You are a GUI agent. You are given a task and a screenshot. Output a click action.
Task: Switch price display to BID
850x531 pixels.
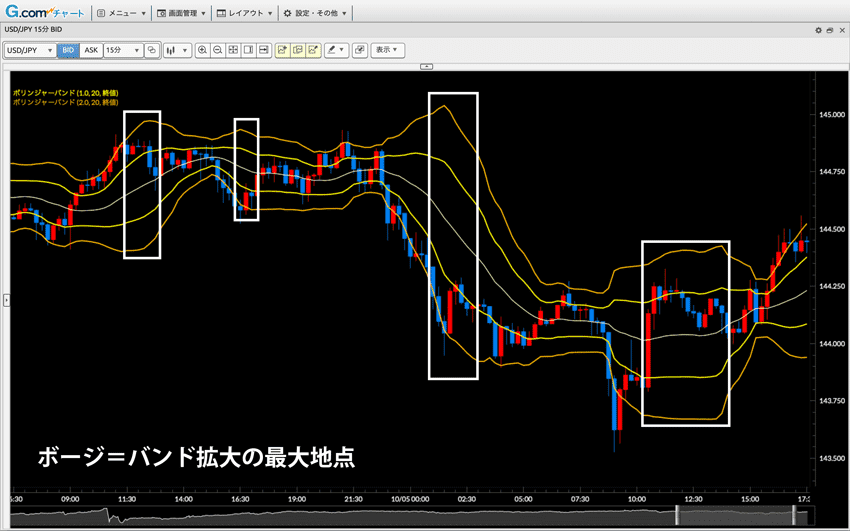68,49
